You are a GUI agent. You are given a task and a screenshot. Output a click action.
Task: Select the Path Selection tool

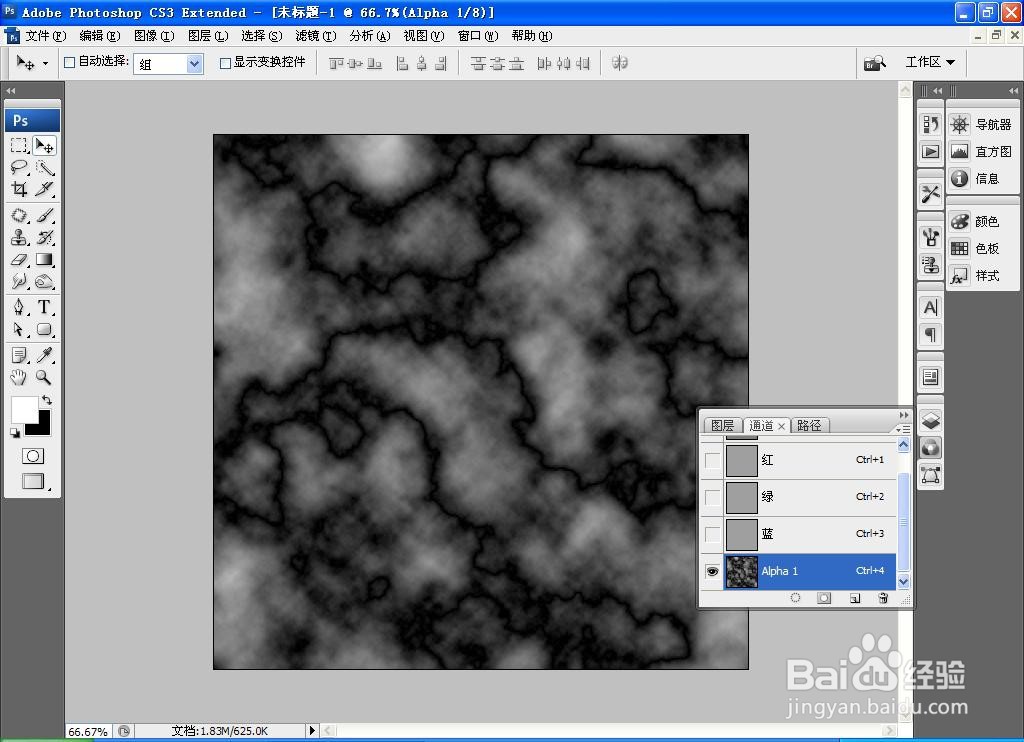[x=19, y=329]
